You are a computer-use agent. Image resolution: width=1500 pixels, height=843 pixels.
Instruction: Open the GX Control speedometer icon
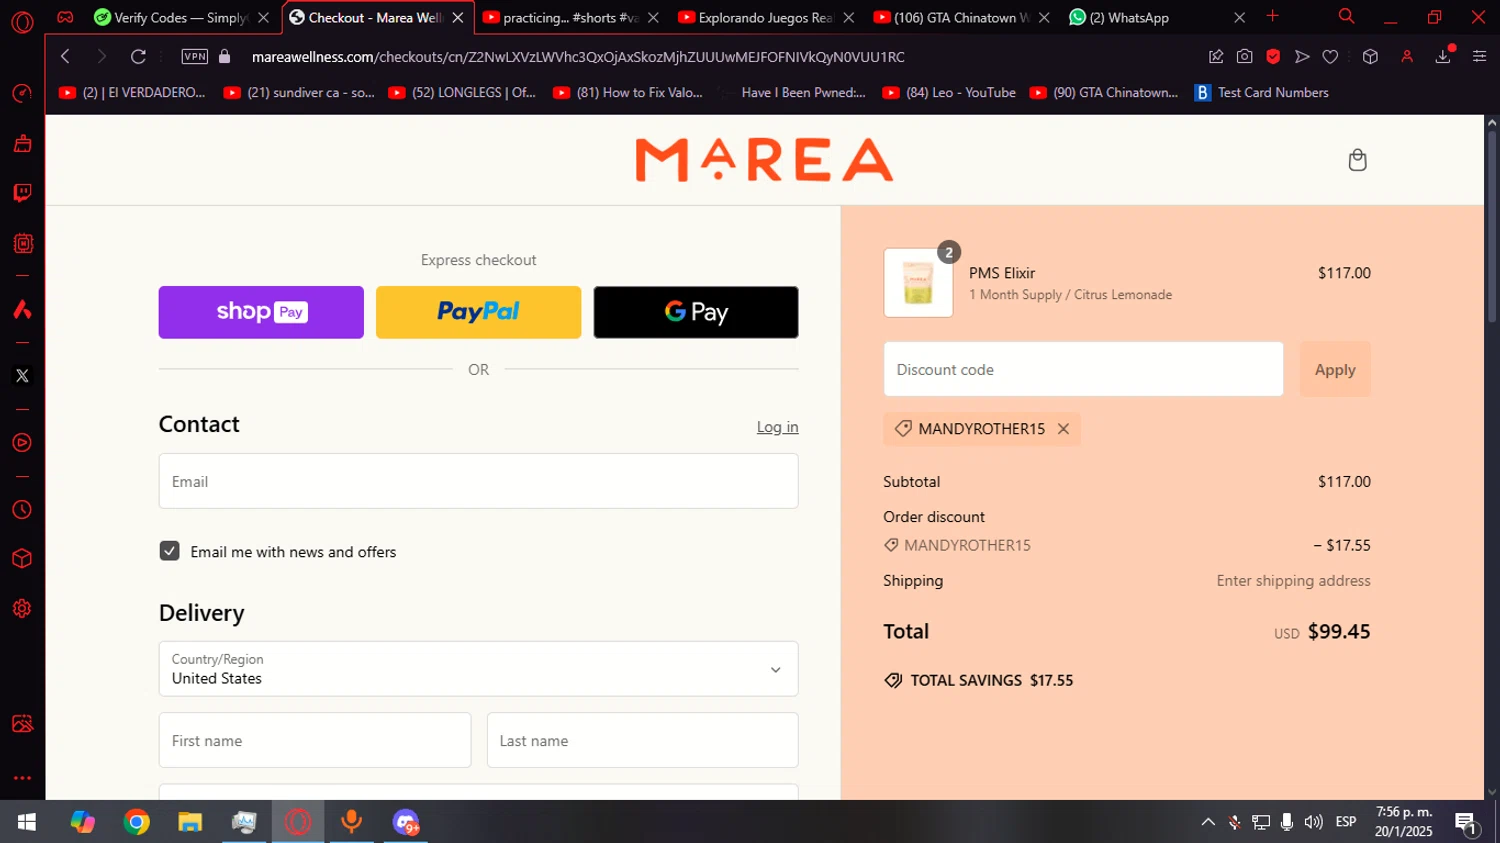tap(22, 93)
